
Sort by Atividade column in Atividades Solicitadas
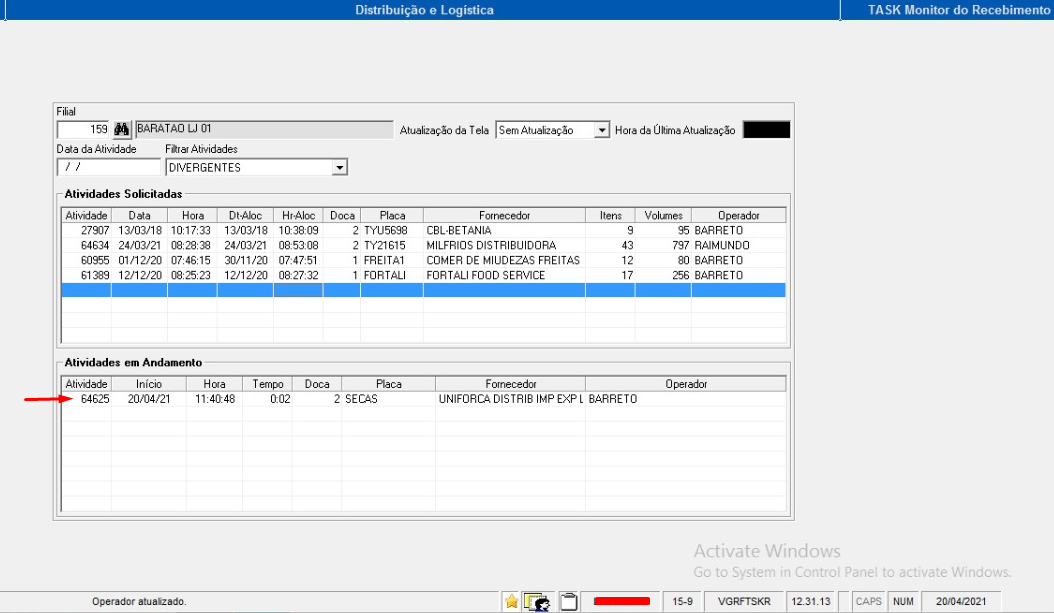[x=86, y=216]
